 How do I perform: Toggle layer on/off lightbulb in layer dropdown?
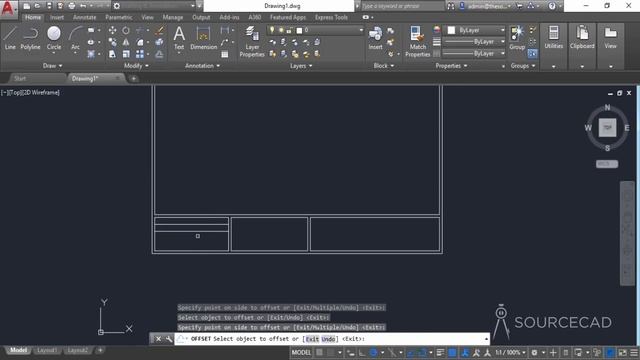[272, 30]
